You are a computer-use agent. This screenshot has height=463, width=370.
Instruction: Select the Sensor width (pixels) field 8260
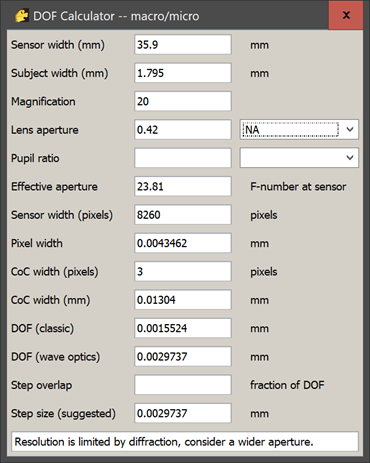(x=183, y=215)
